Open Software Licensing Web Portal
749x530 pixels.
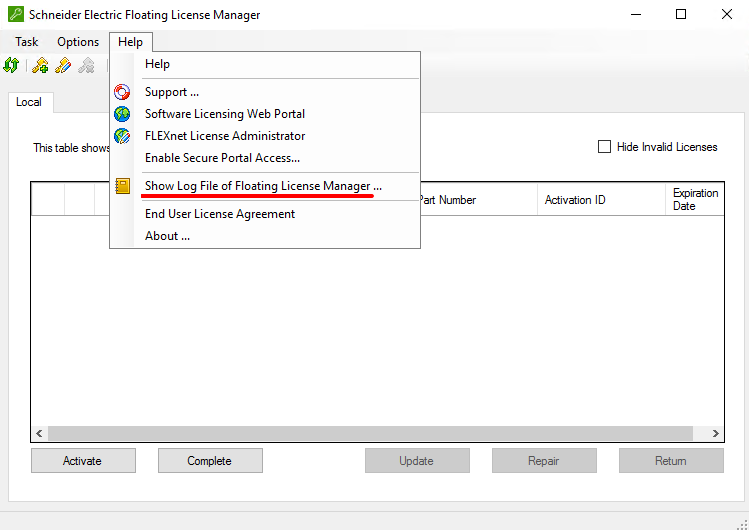click(x=265, y=114)
